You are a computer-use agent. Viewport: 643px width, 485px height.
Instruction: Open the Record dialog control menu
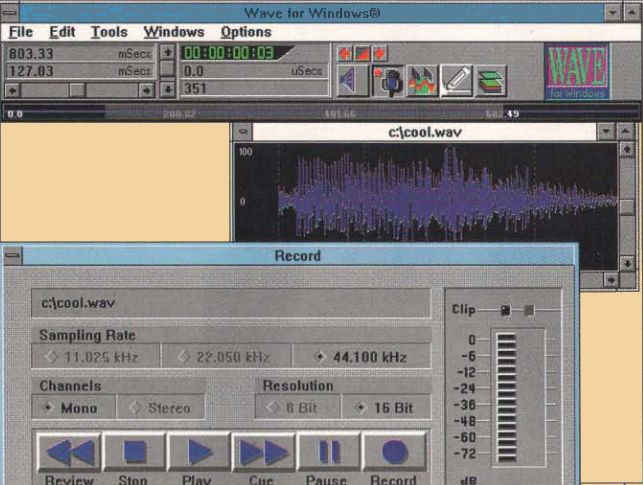tap(13, 256)
